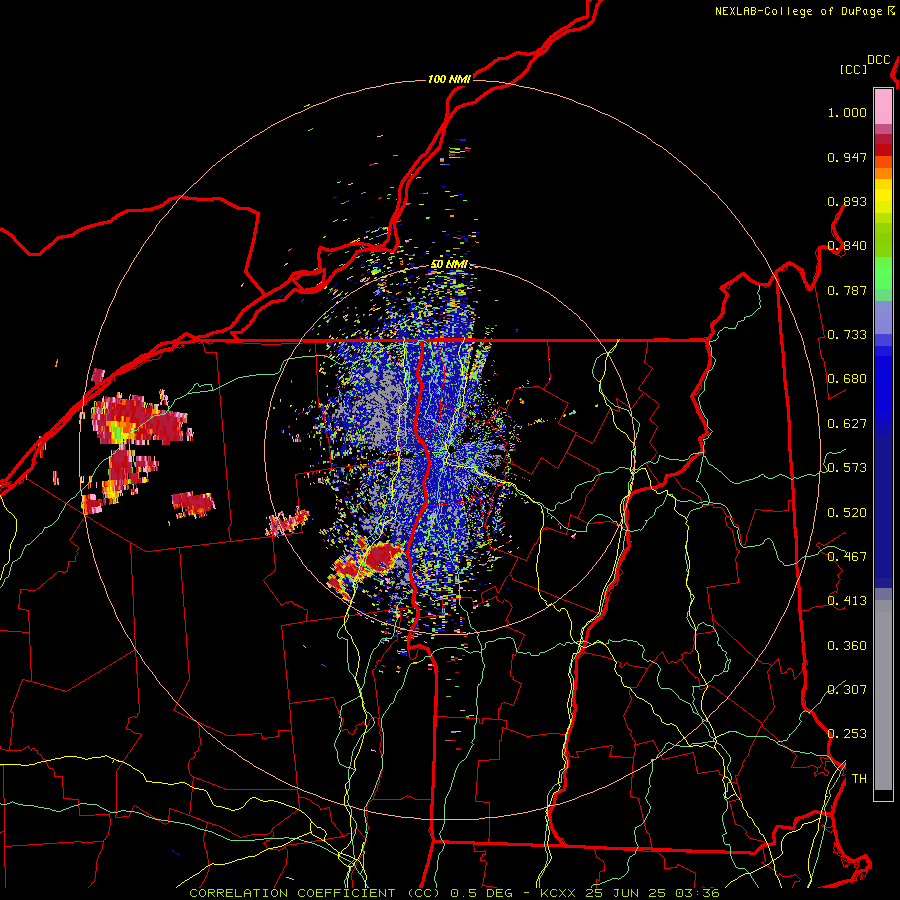Click the TH threshold label
Screen dimensions: 900x900
[x=859, y=779]
